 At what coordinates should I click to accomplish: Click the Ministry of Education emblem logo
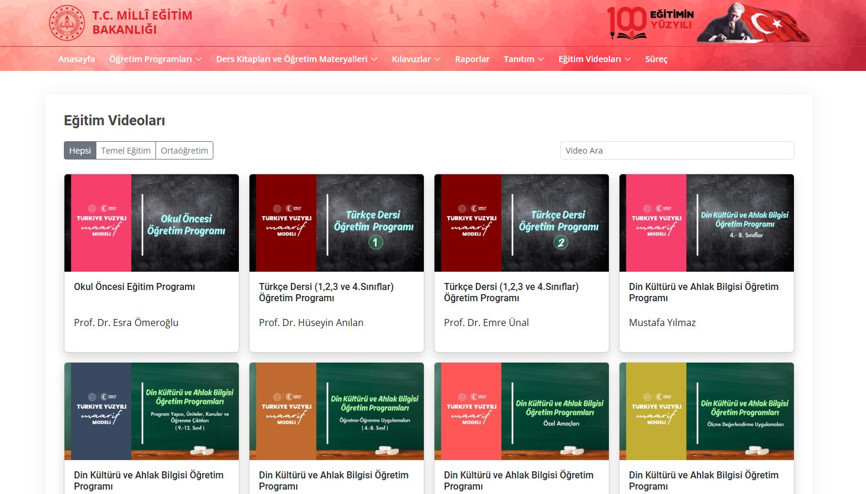click(x=67, y=22)
